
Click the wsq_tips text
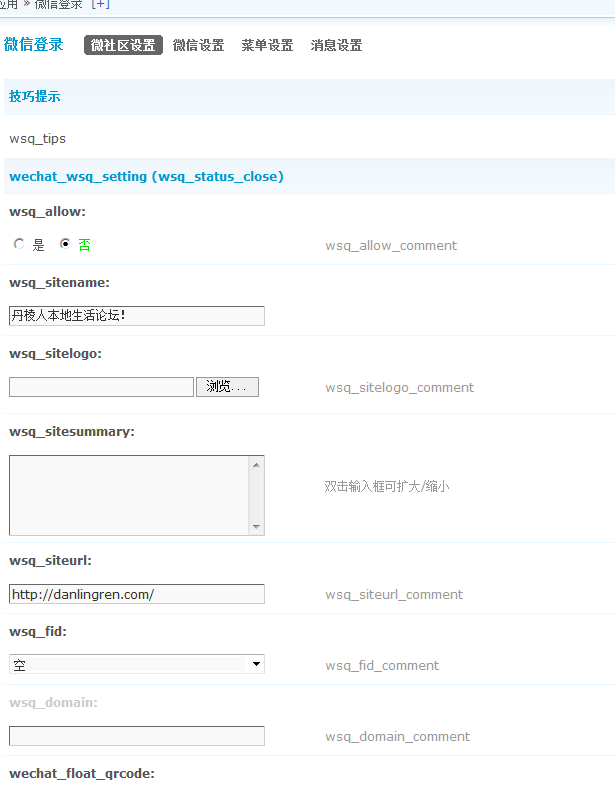(38, 138)
